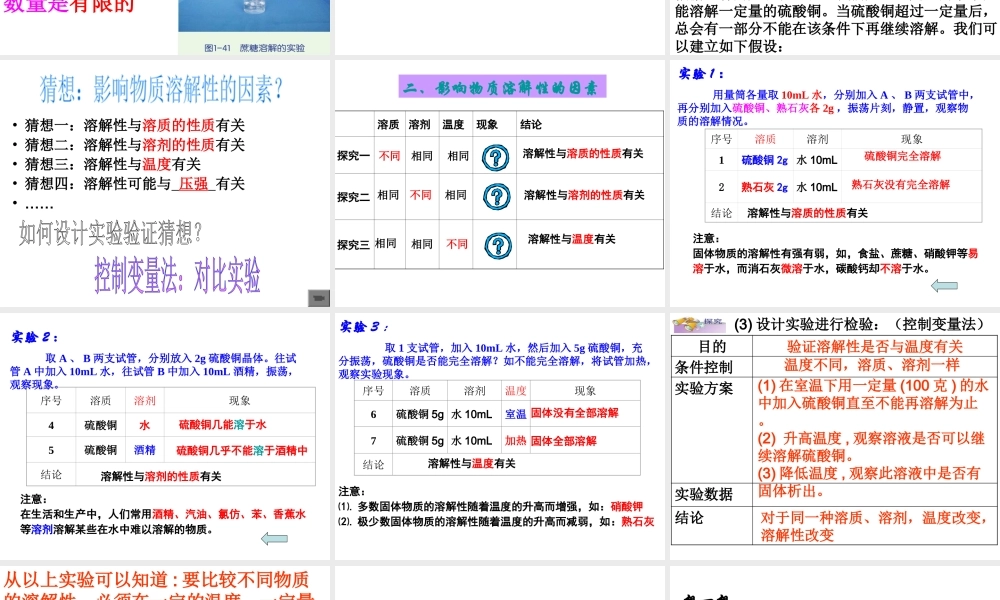Select the 猜想：影响物质溶解性的因素 slide title
Viewport: 1000px width, 600px height.
(161, 89)
